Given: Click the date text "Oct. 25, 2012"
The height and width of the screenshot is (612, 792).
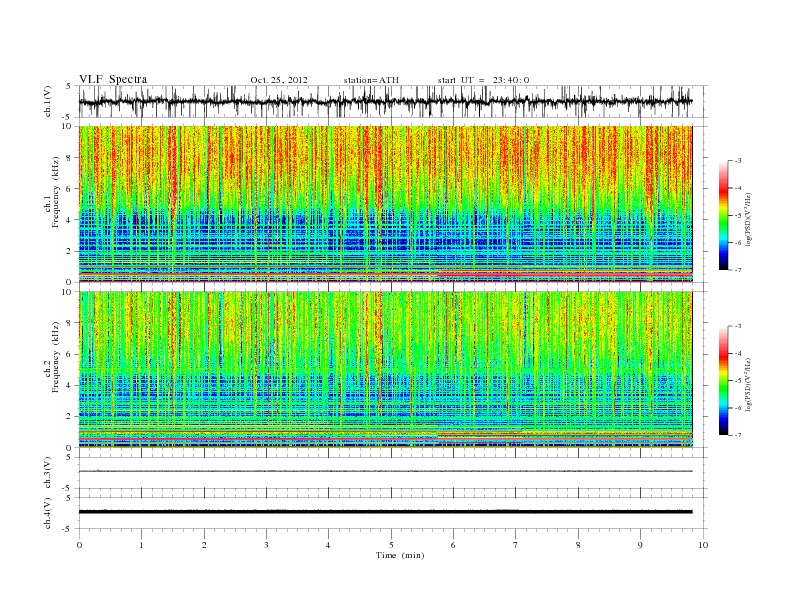Looking at the screenshot, I should tap(279, 80).
